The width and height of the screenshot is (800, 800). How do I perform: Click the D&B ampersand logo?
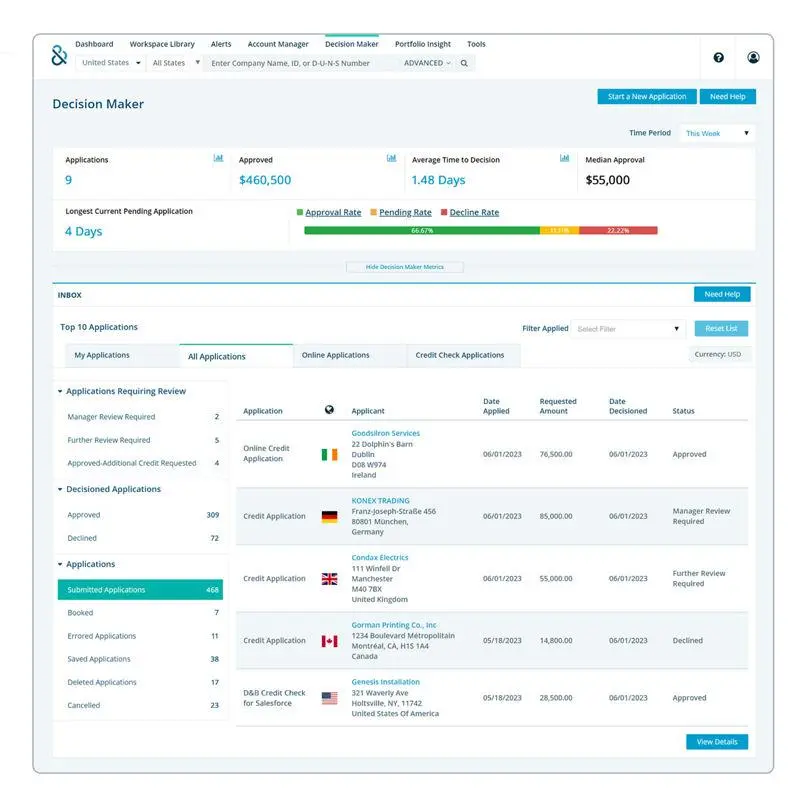point(59,55)
